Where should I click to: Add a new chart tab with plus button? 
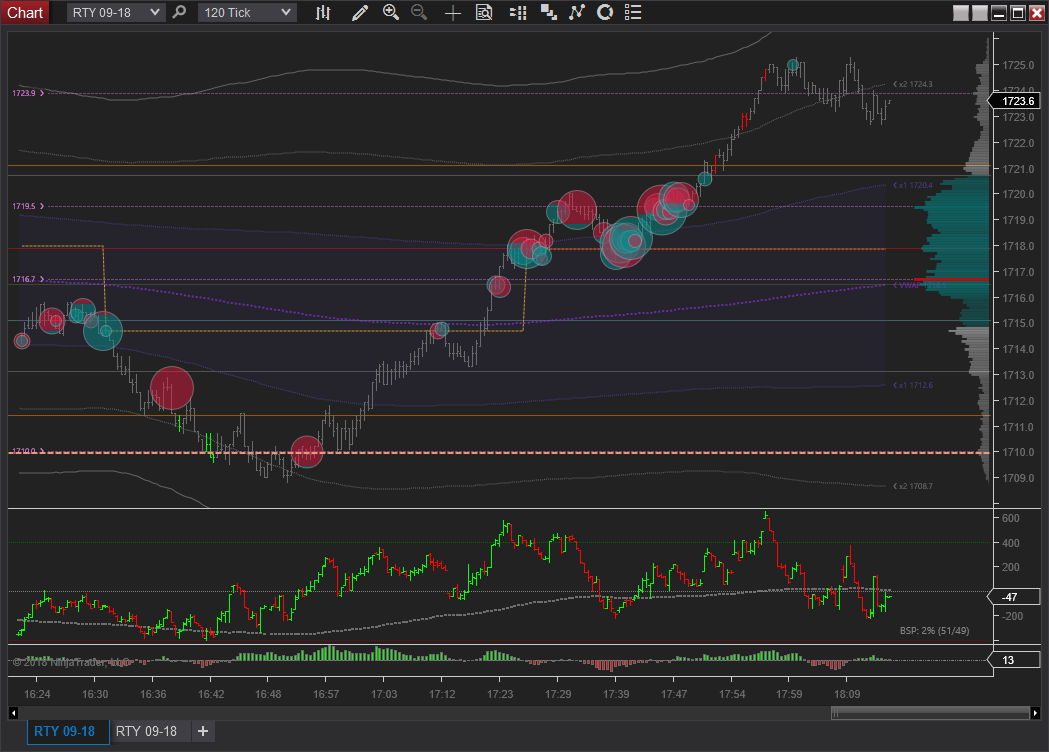(x=203, y=731)
